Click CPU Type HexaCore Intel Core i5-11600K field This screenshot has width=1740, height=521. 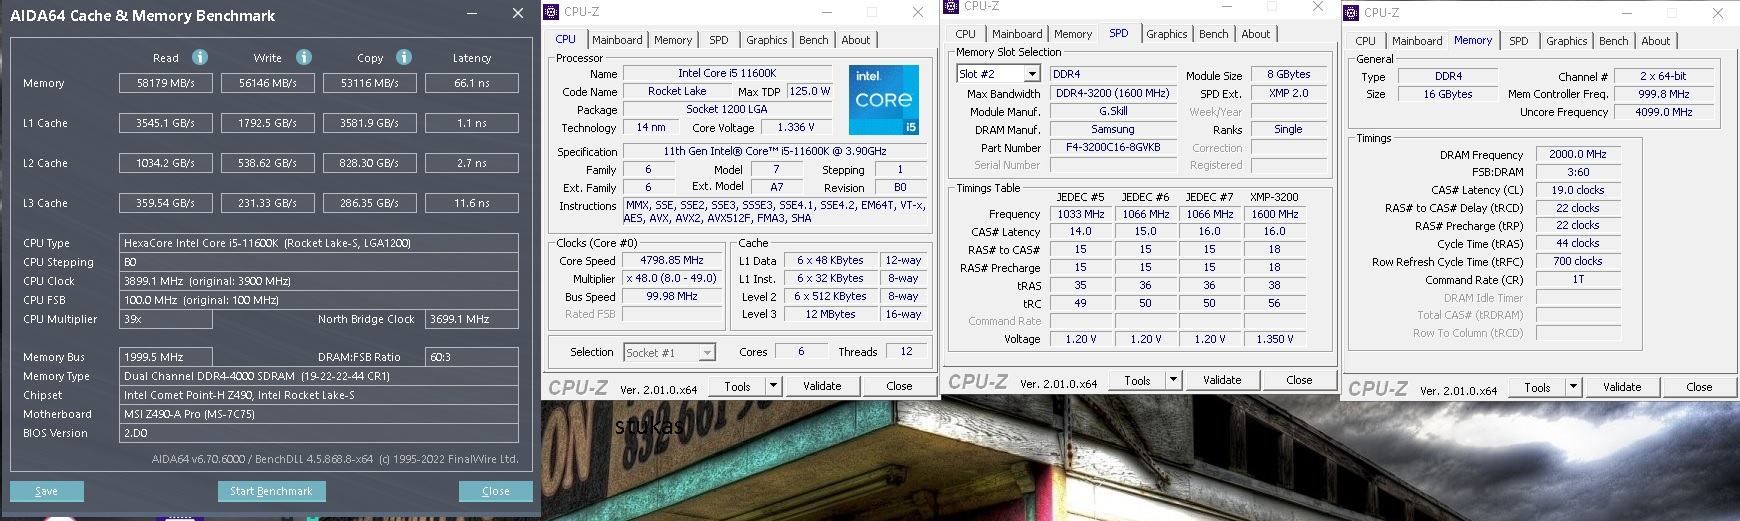pos(319,243)
